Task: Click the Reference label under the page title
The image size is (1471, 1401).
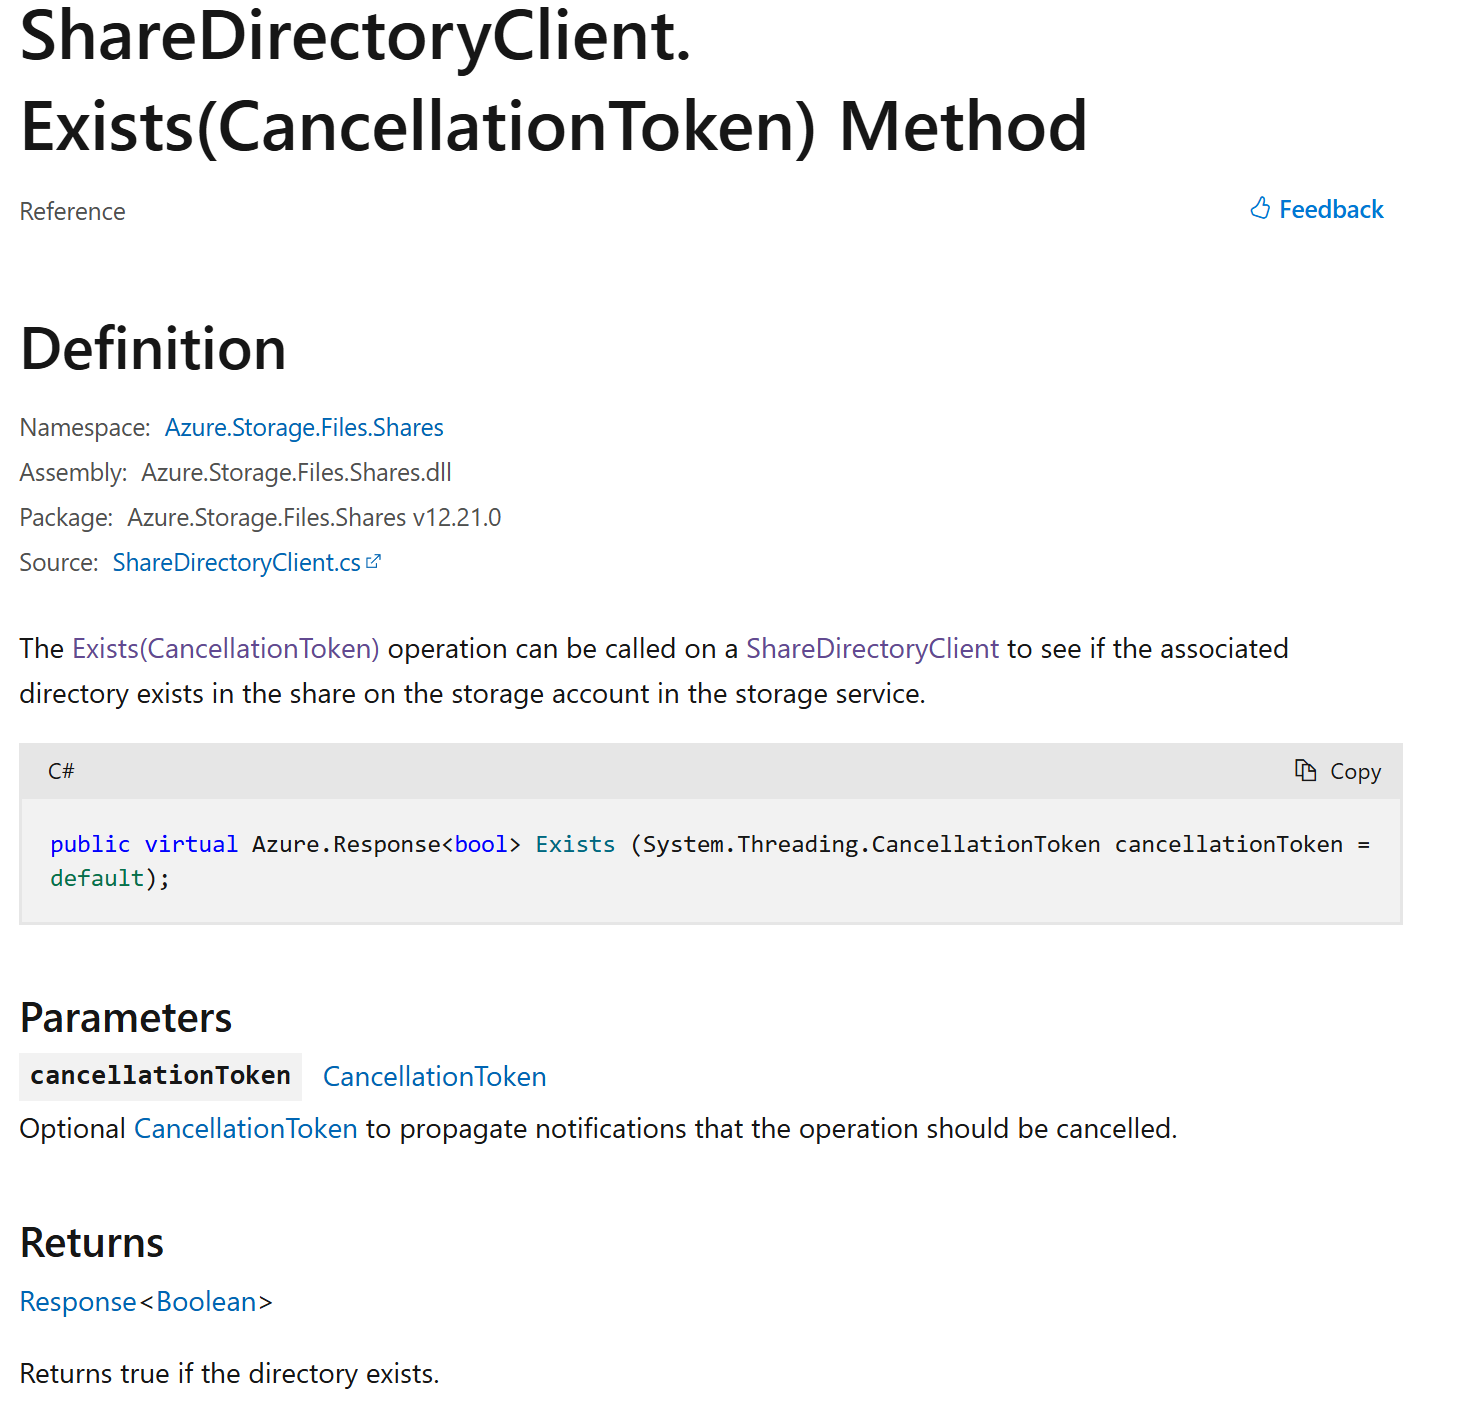Action: coord(72,212)
